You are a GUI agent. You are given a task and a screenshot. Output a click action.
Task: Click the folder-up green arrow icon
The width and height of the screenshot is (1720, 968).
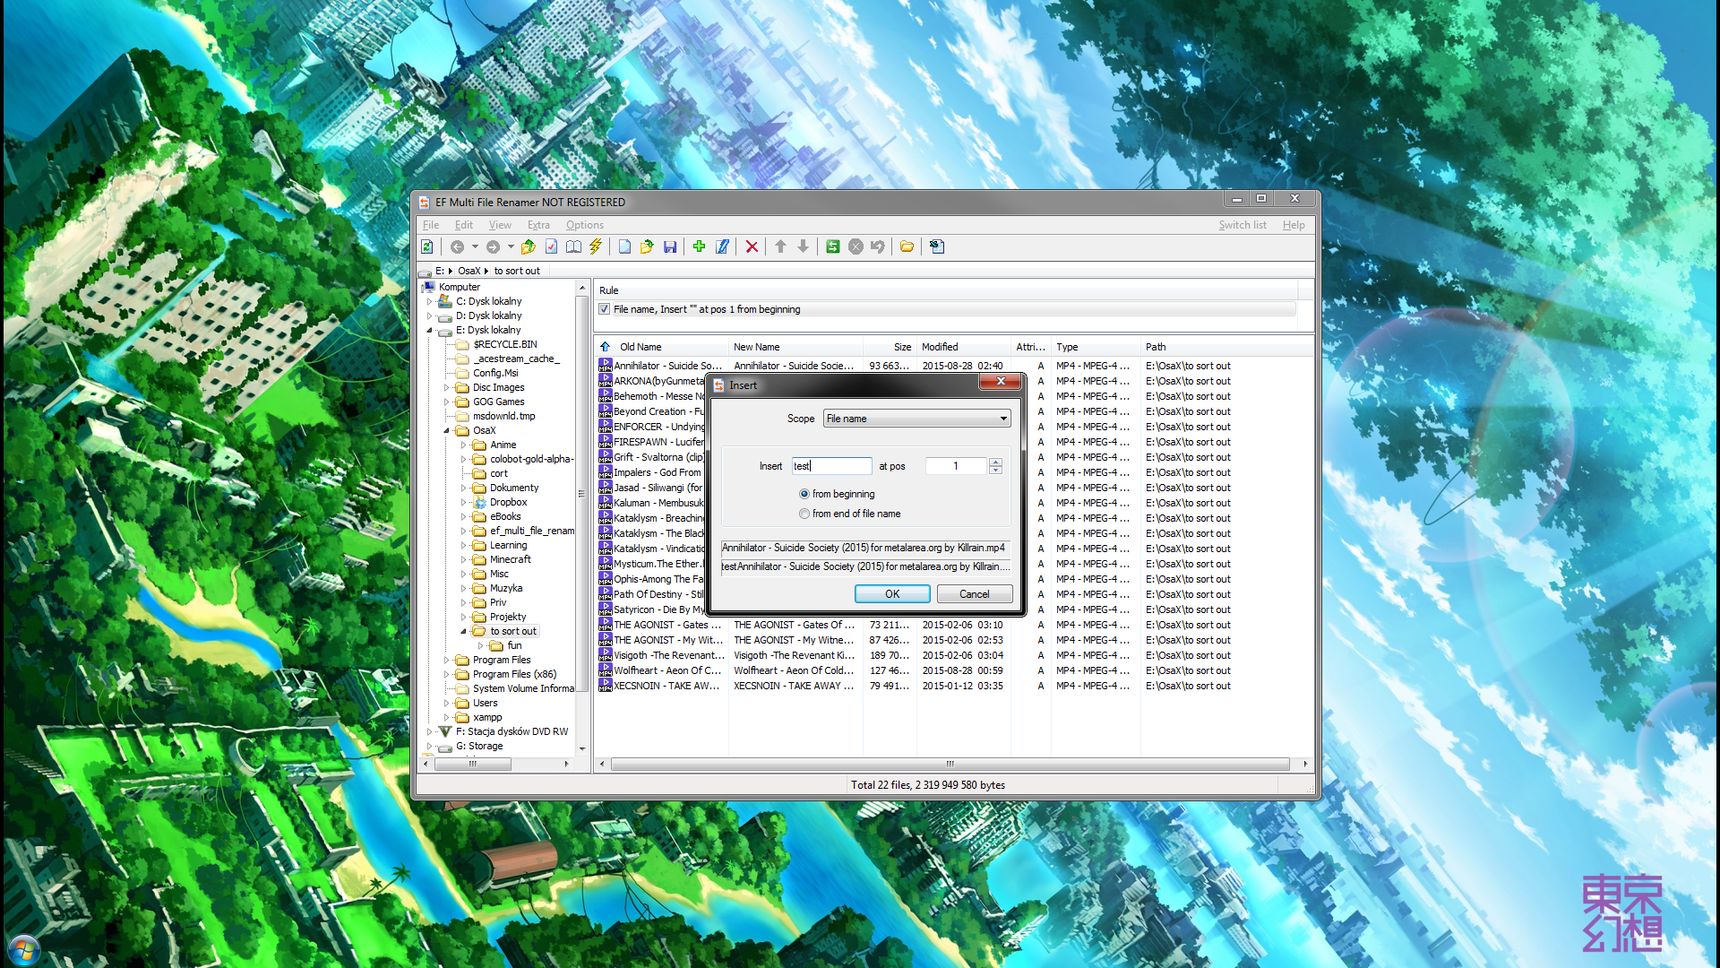point(528,247)
